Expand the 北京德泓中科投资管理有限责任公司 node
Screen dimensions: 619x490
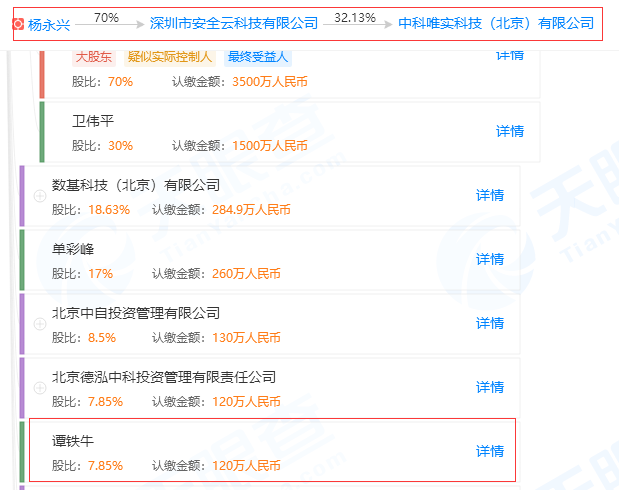pyautogui.click(x=39, y=388)
